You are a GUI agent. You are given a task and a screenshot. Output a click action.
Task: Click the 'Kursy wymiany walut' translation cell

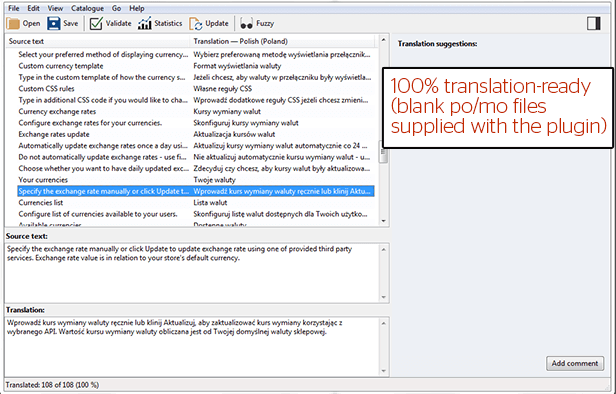tap(227, 112)
